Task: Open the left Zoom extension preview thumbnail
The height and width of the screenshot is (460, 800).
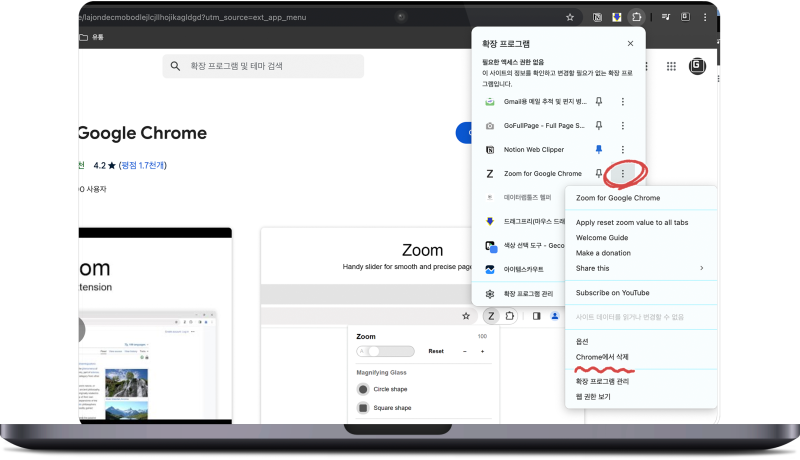Action: tap(155, 325)
